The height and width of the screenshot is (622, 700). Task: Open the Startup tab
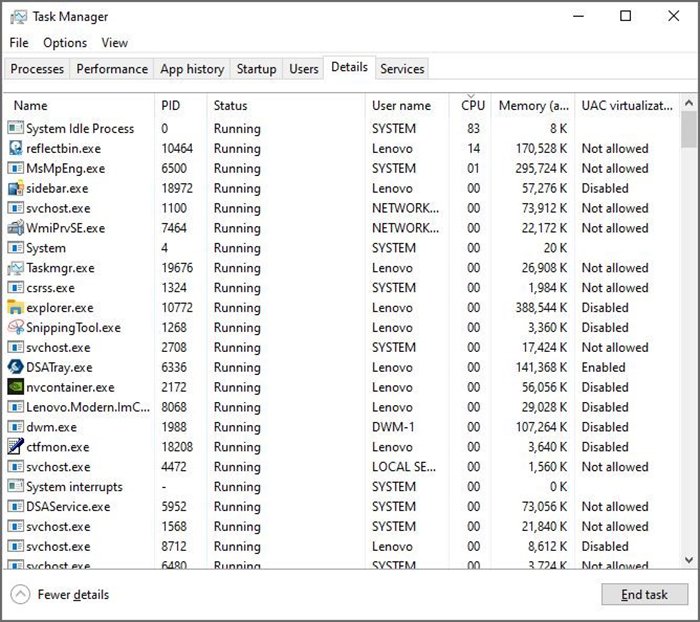[256, 69]
